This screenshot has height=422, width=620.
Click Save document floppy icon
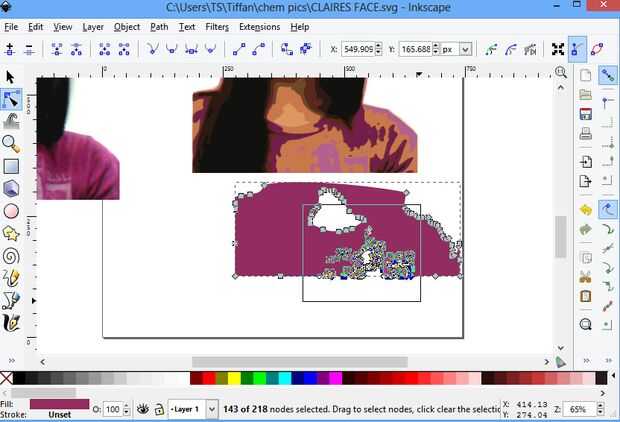coord(586,114)
